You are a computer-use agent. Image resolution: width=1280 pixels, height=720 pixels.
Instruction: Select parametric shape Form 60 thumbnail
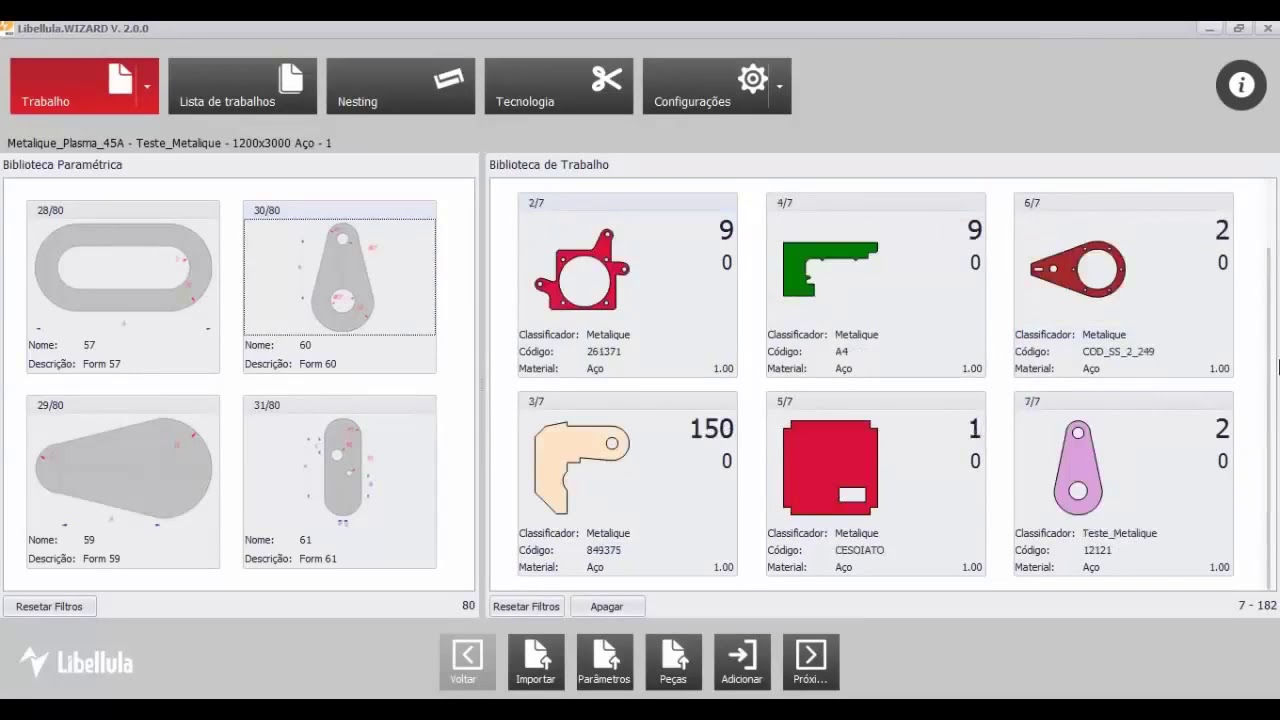coord(340,277)
